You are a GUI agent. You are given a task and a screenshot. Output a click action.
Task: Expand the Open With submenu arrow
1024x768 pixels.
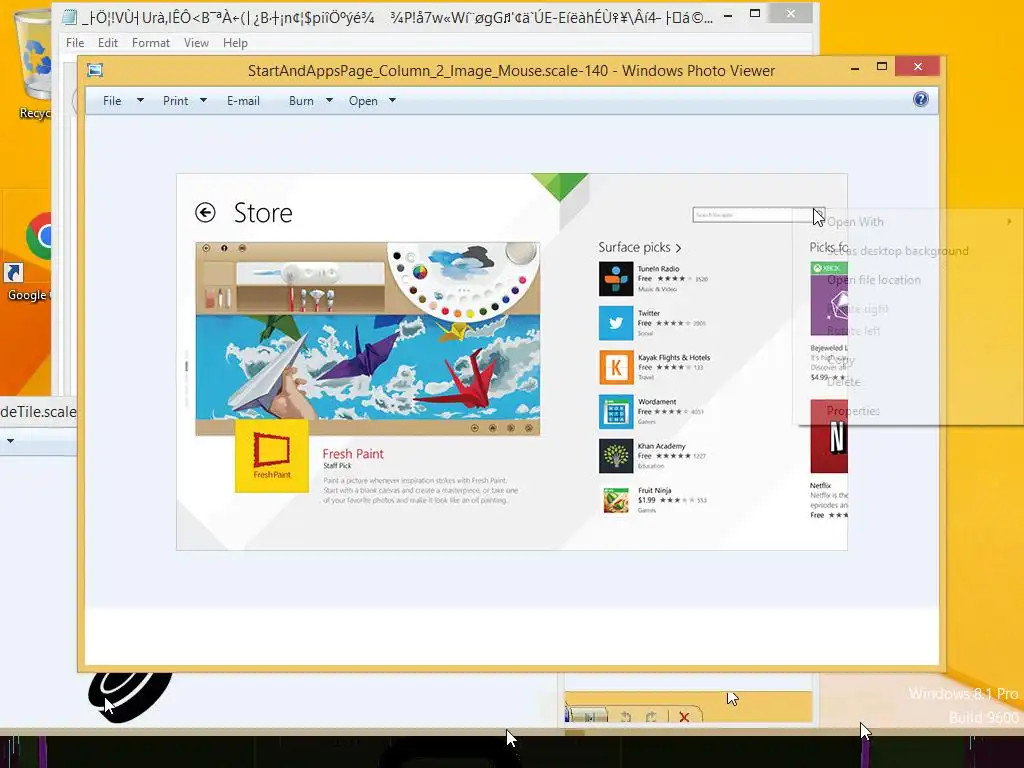[x=1010, y=221]
